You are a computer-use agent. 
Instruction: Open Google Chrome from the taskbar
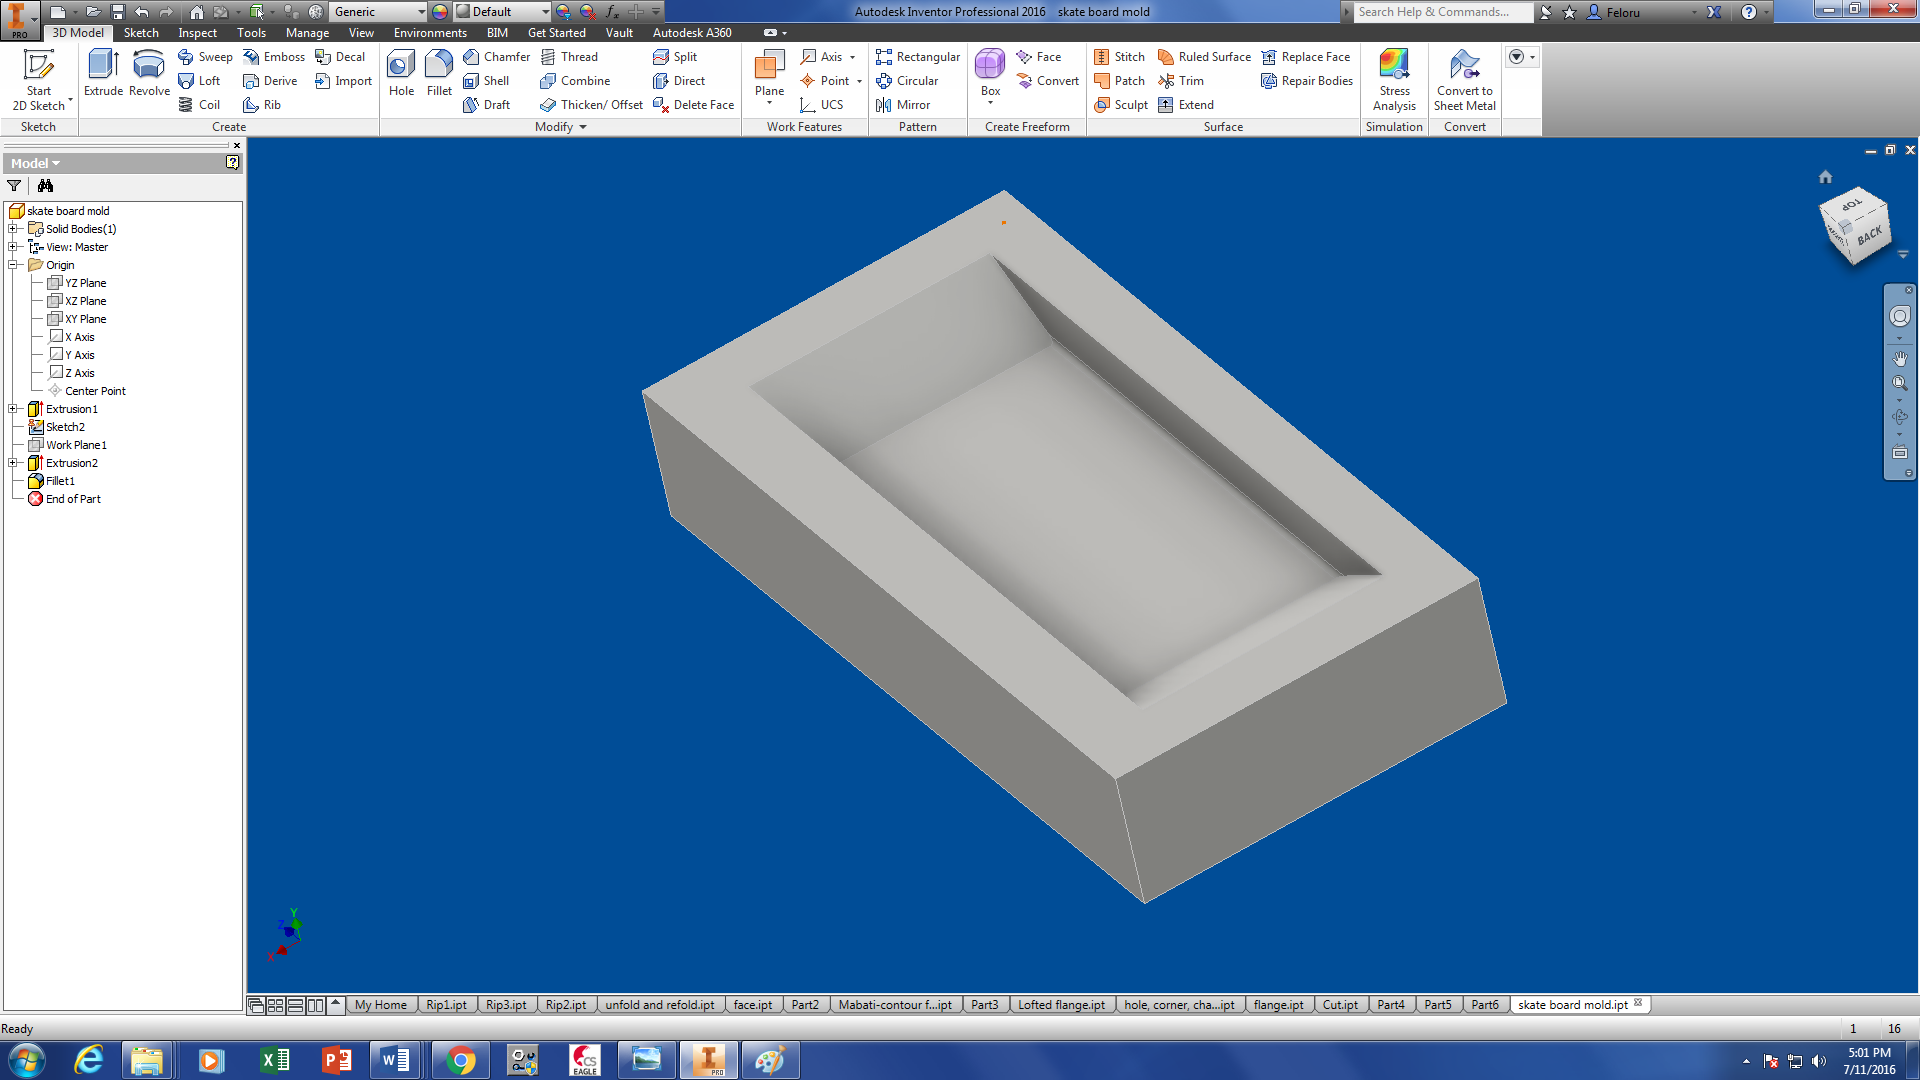pos(461,1060)
